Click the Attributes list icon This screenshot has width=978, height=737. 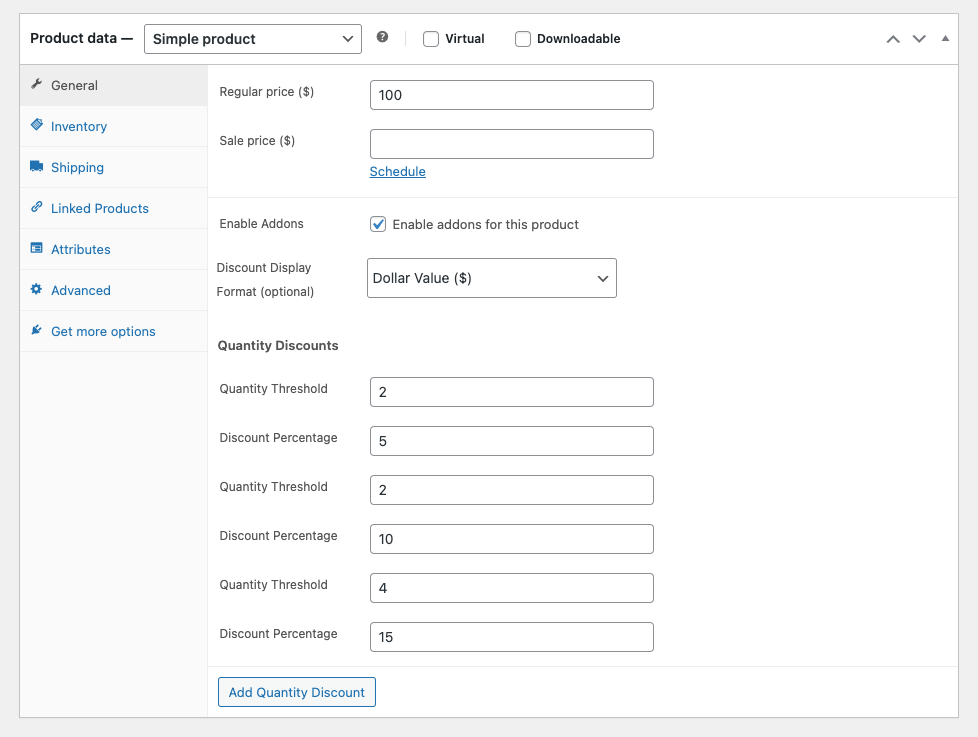37,248
